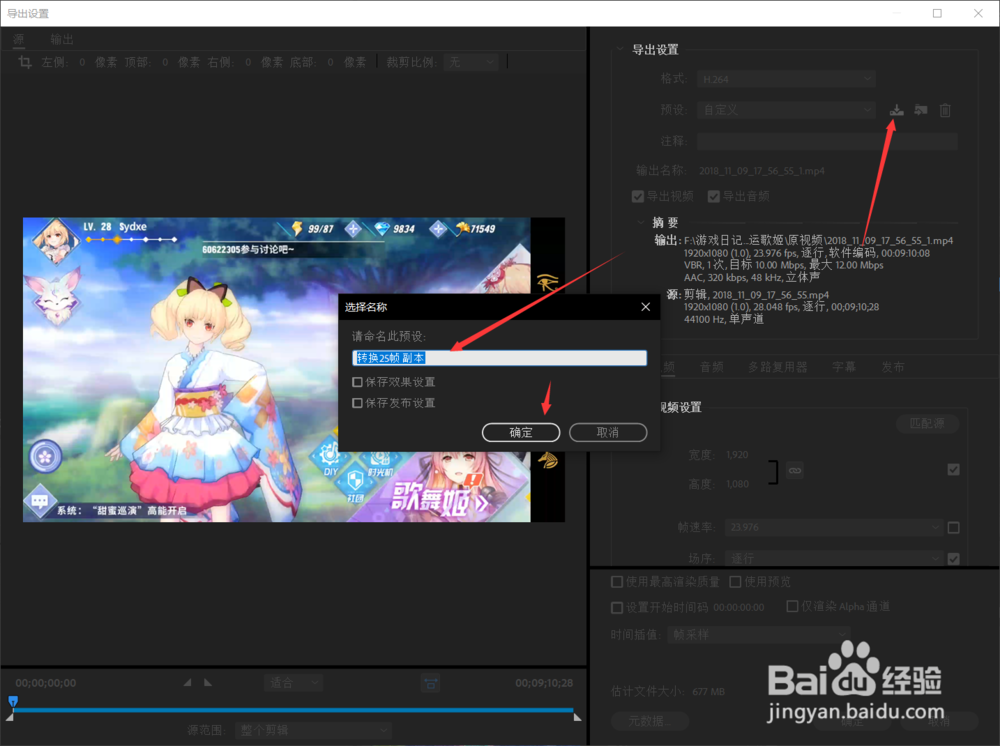Image resolution: width=1000 pixels, height=746 pixels.
Task: Enable 保存效果设置 checkbox
Action: coord(357,382)
